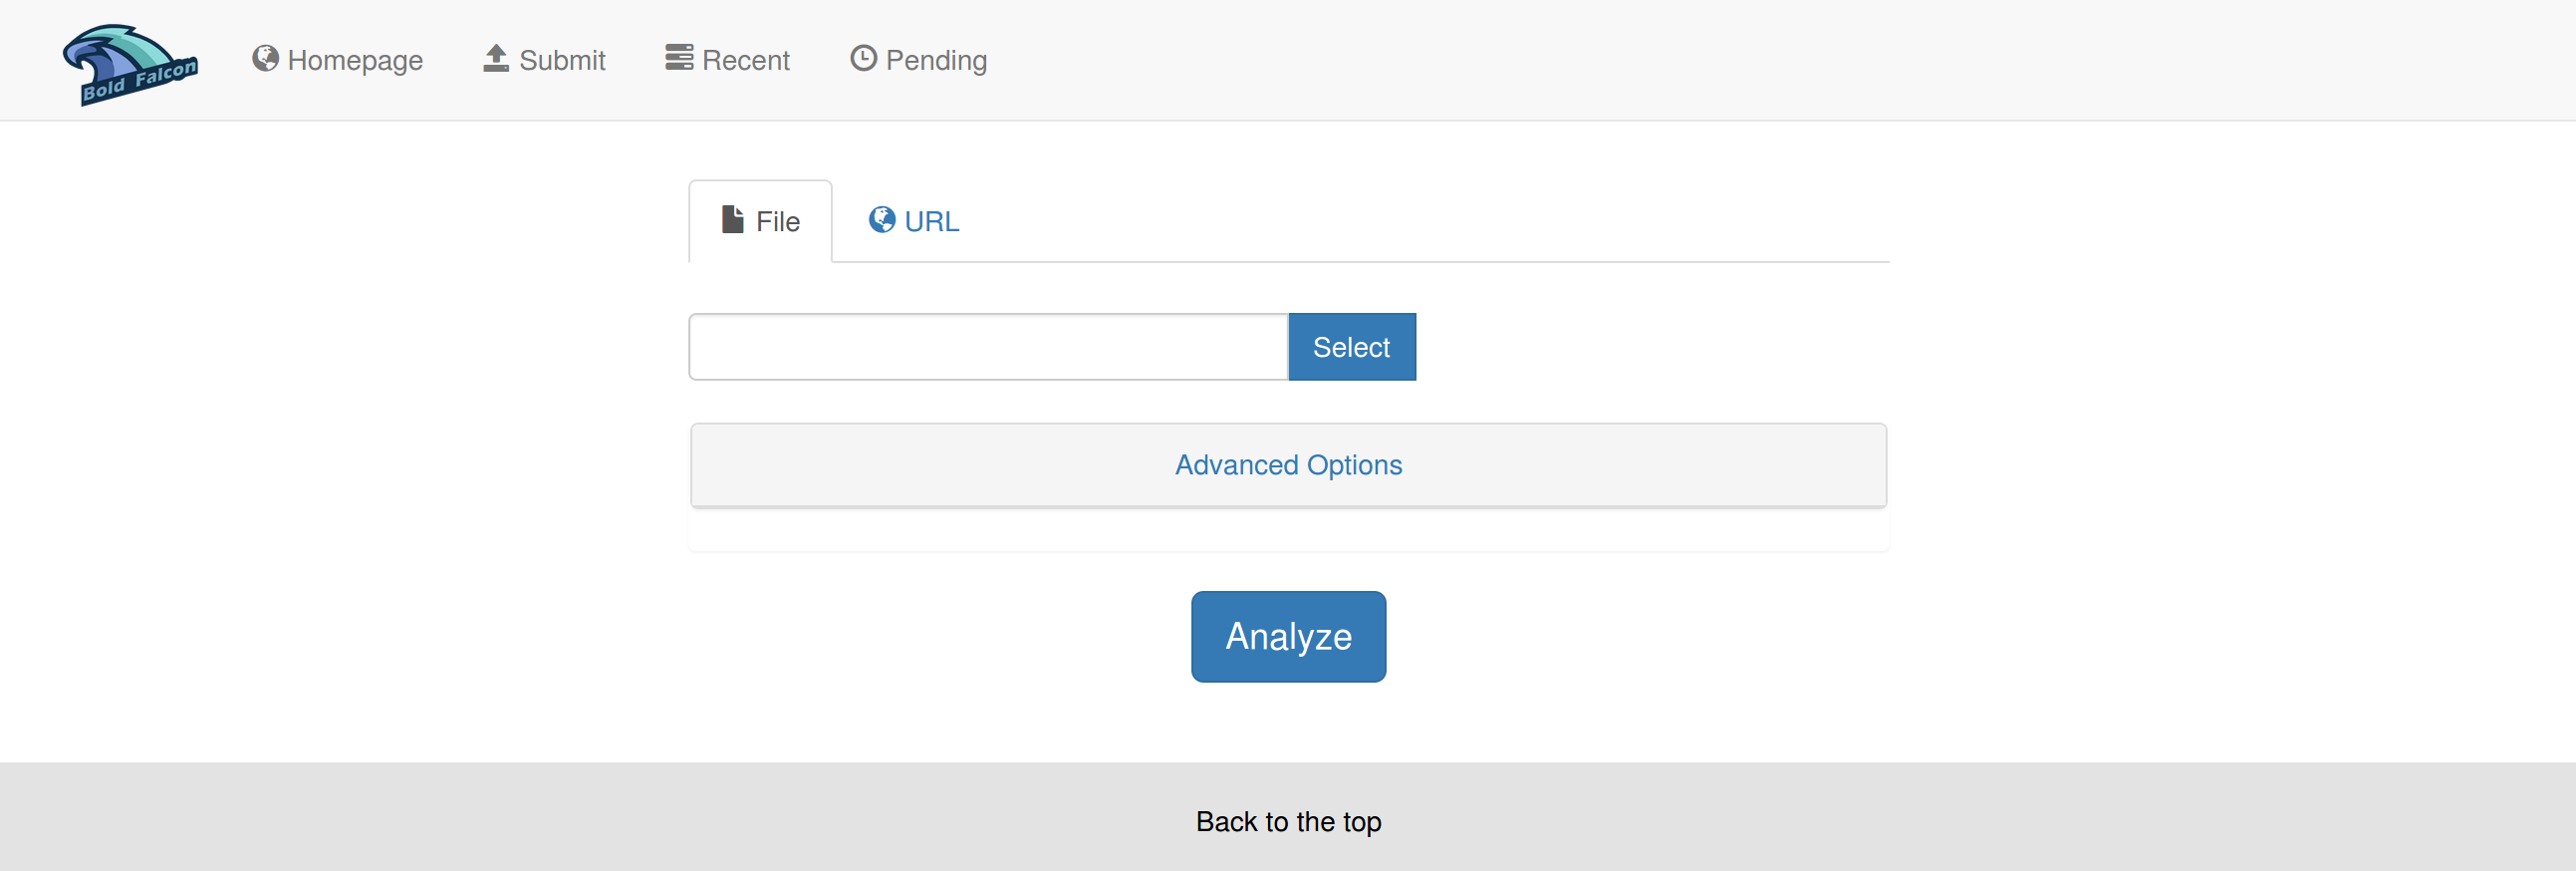Click the globe icon beside Homepage
Image resolution: width=2576 pixels, height=871 pixels.
tap(265, 59)
